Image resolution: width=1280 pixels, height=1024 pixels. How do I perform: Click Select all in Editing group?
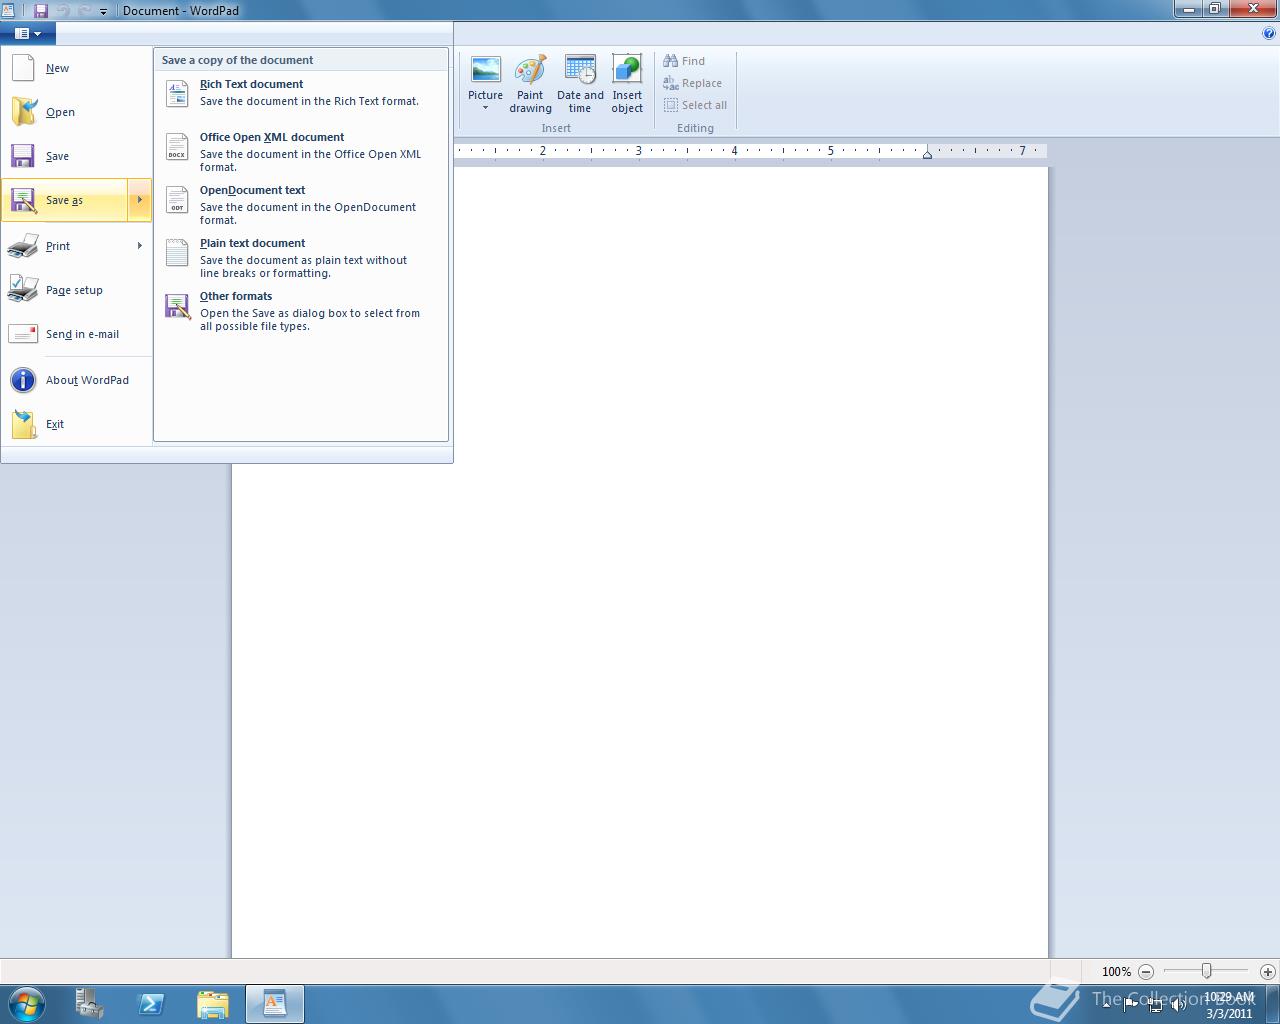695,105
